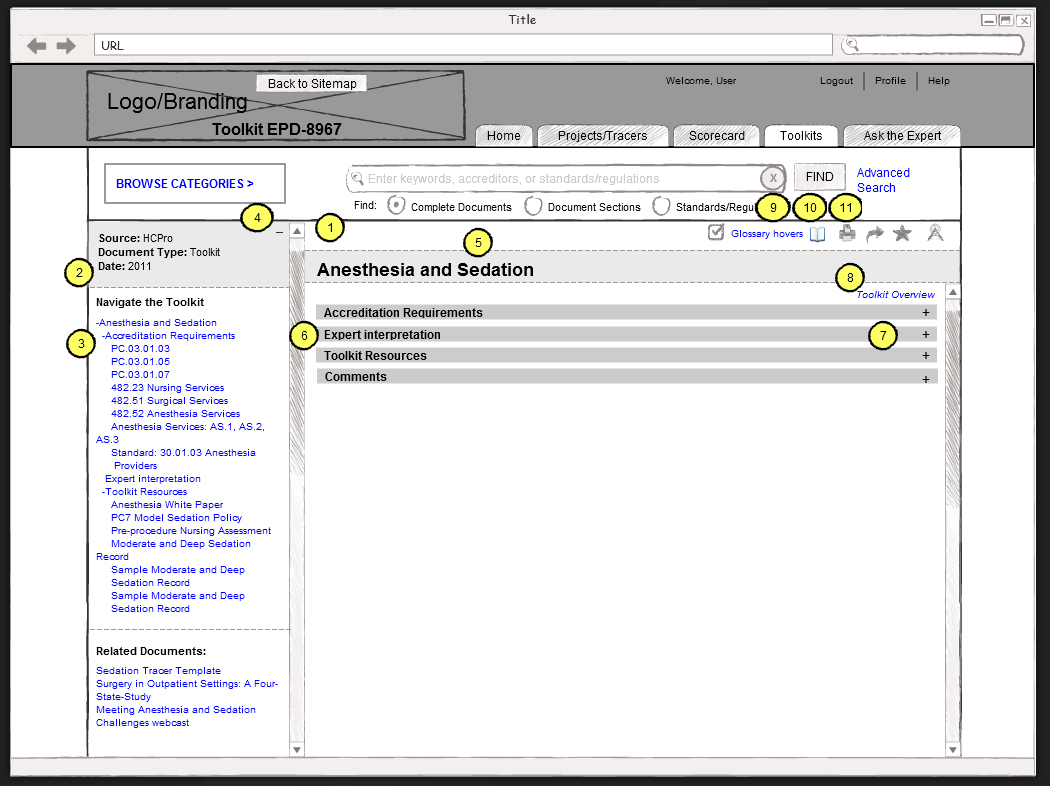This screenshot has width=1050, height=786.
Task: Collapse the Anesthesia and Sedation tree node
Action: point(97,323)
